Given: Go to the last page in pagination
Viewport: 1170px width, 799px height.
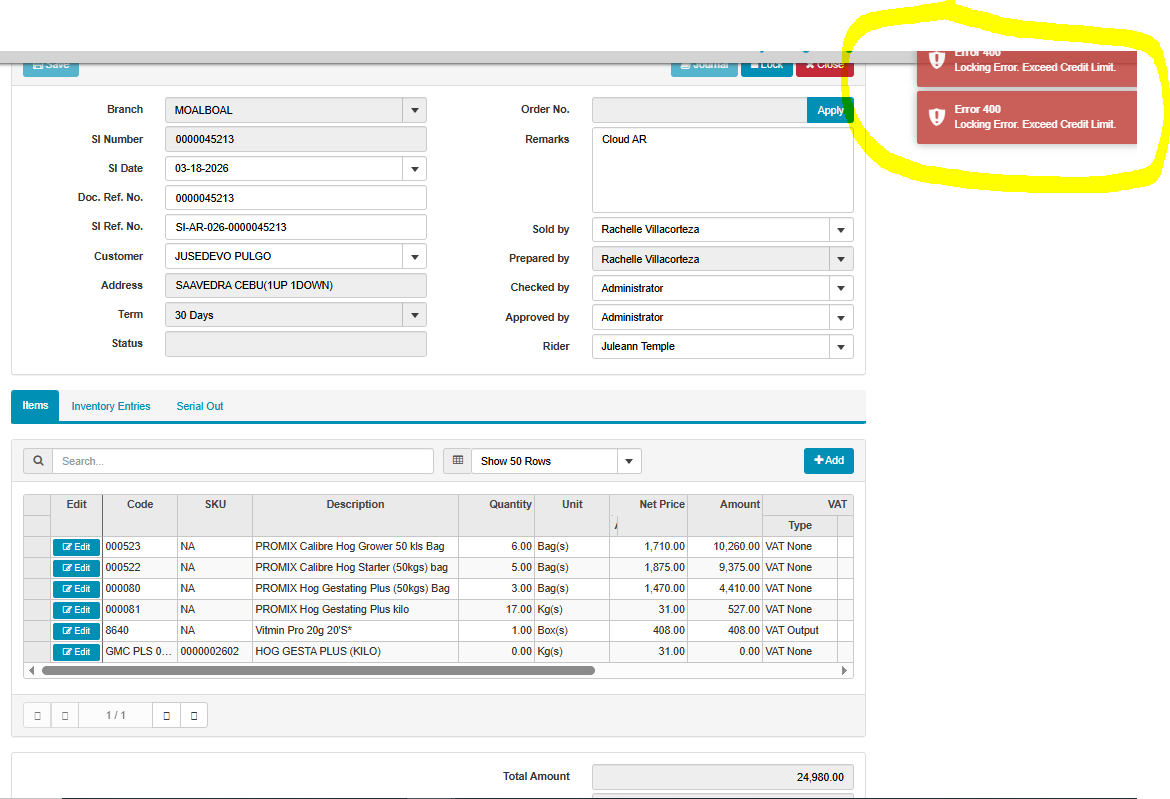Looking at the screenshot, I should coord(194,715).
